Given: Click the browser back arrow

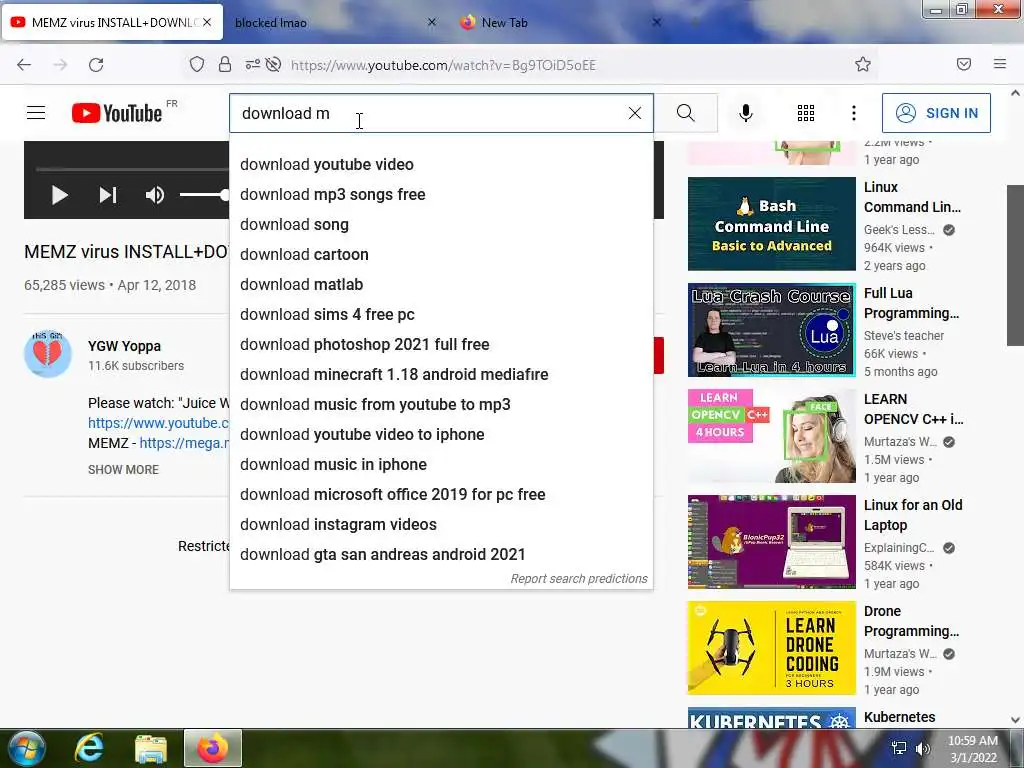Looking at the screenshot, I should click(x=24, y=65).
